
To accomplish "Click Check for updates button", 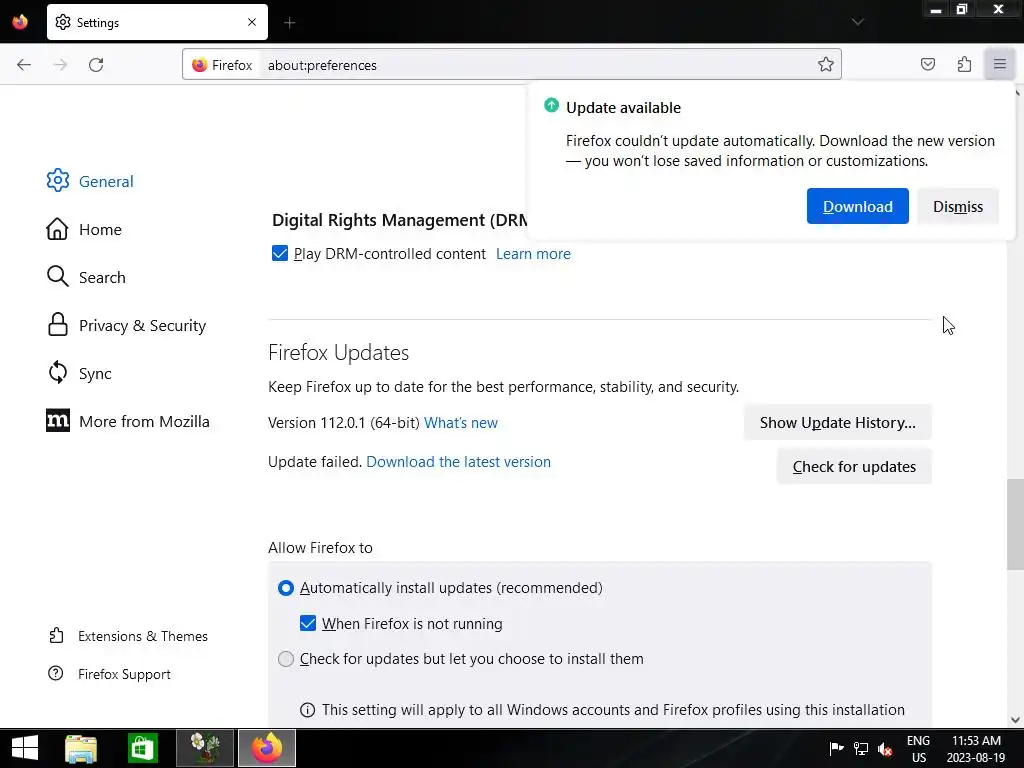I will pos(854,467).
